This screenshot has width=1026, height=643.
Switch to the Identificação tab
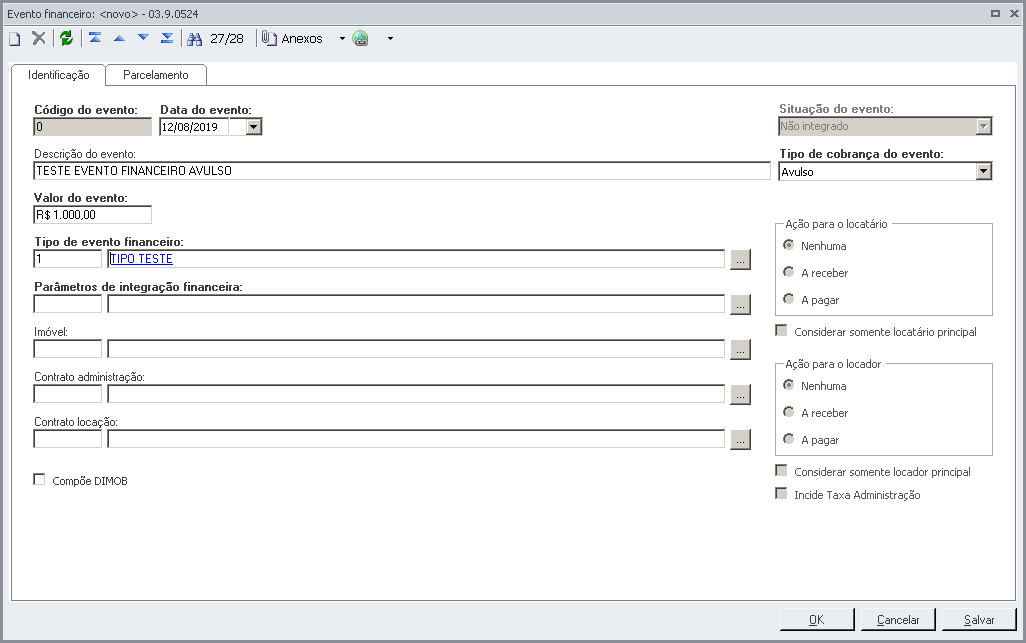[58, 75]
